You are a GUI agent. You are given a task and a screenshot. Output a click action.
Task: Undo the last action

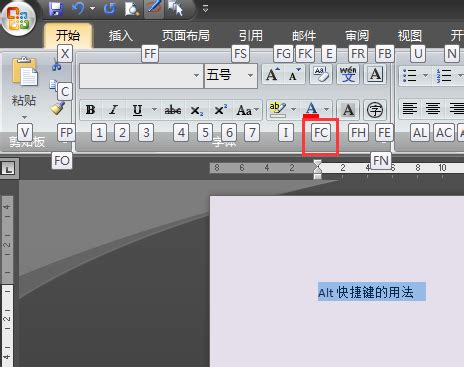coord(78,9)
